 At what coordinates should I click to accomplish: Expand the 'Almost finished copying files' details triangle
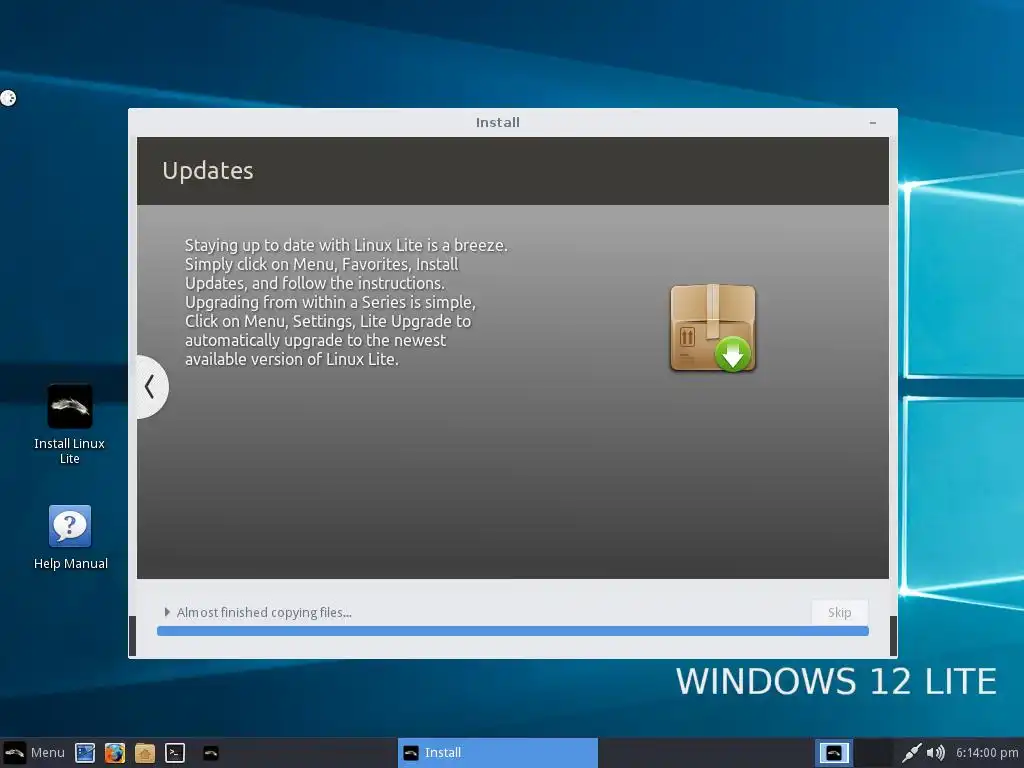pos(167,612)
